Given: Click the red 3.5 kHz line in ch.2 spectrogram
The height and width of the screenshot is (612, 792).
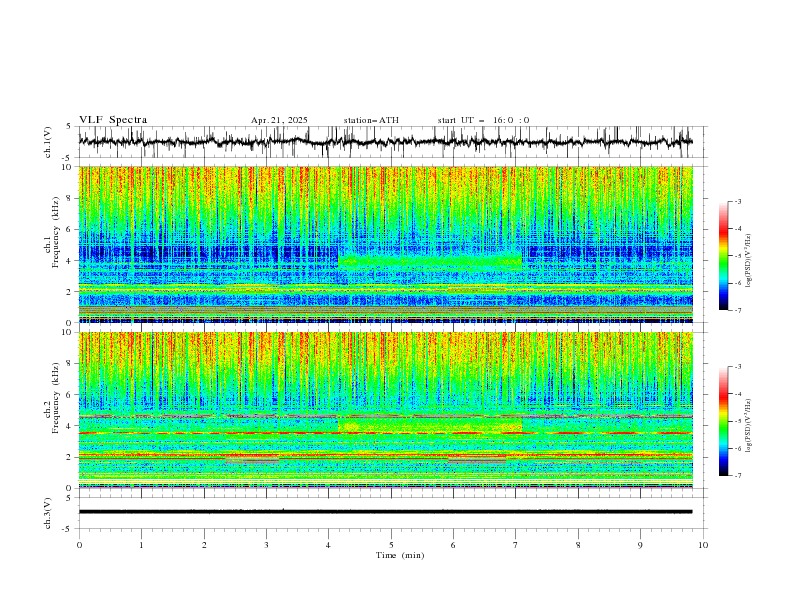Looking at the screenshot, I should pyautogui.click(x=385, y=433).
